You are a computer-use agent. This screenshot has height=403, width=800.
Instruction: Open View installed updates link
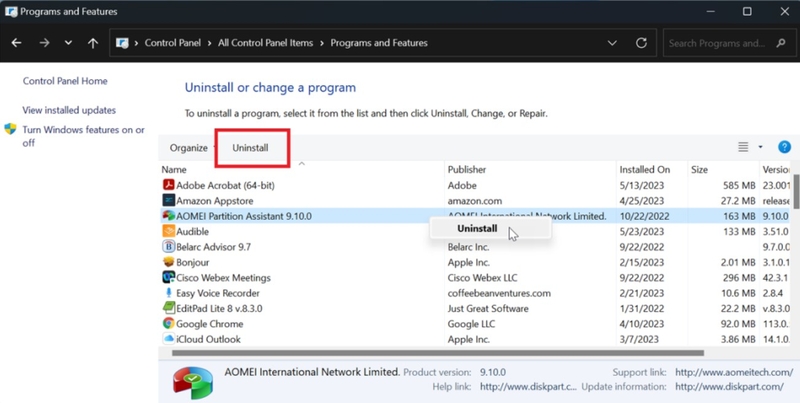pos(69,110)
